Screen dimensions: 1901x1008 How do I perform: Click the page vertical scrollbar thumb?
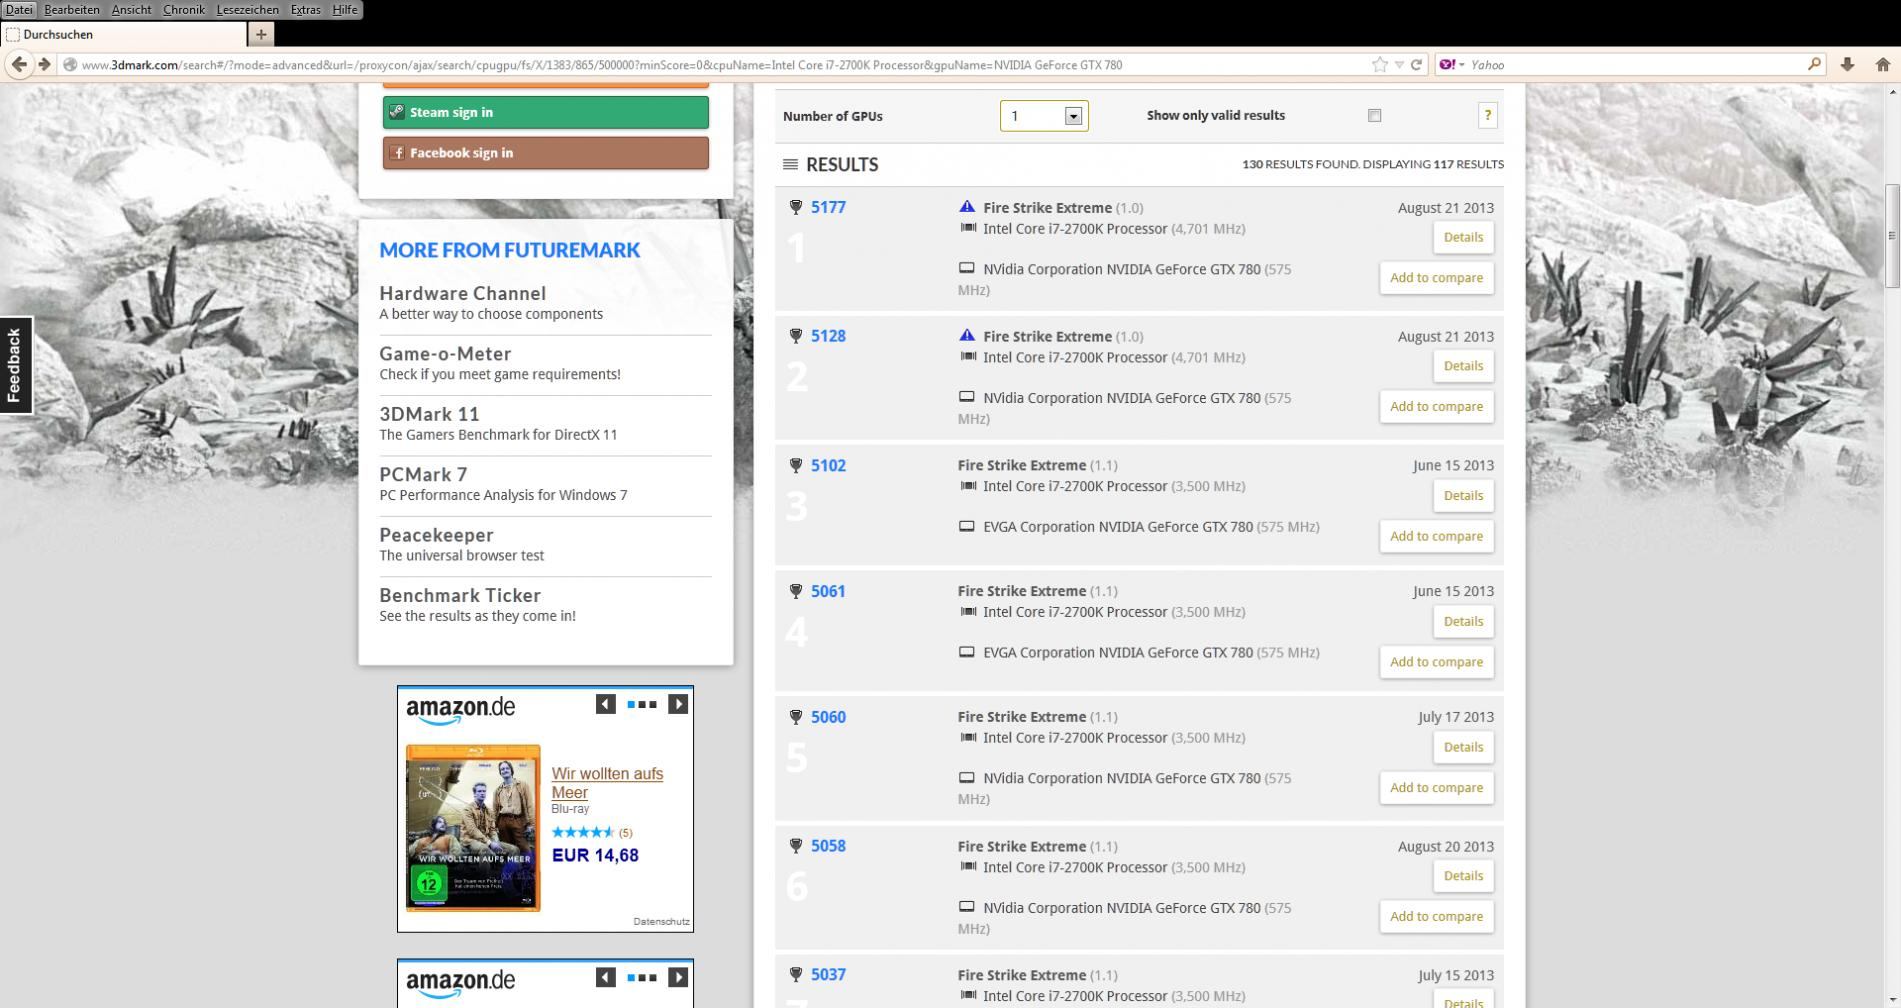click(x=1891, y=237)
